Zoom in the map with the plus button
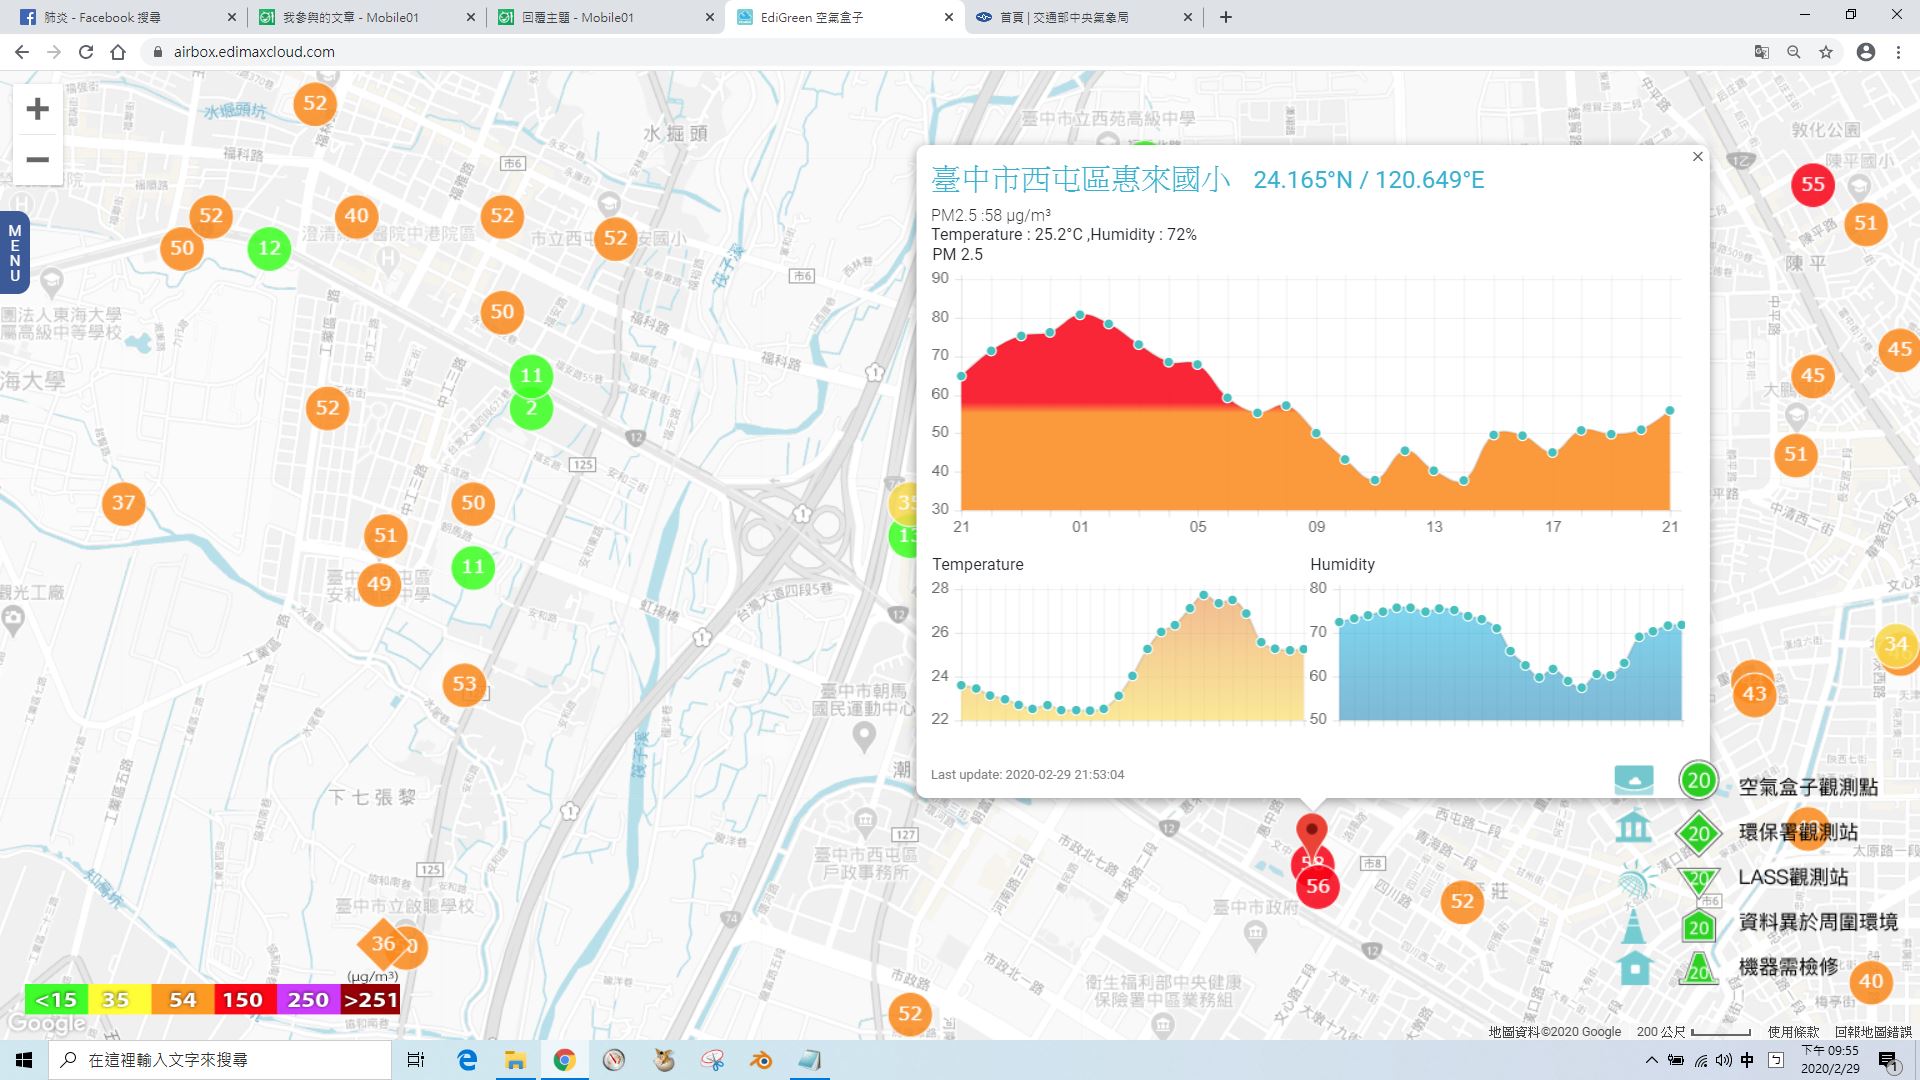Viewport: 1920px width, 1080px height. click(37, 109)
